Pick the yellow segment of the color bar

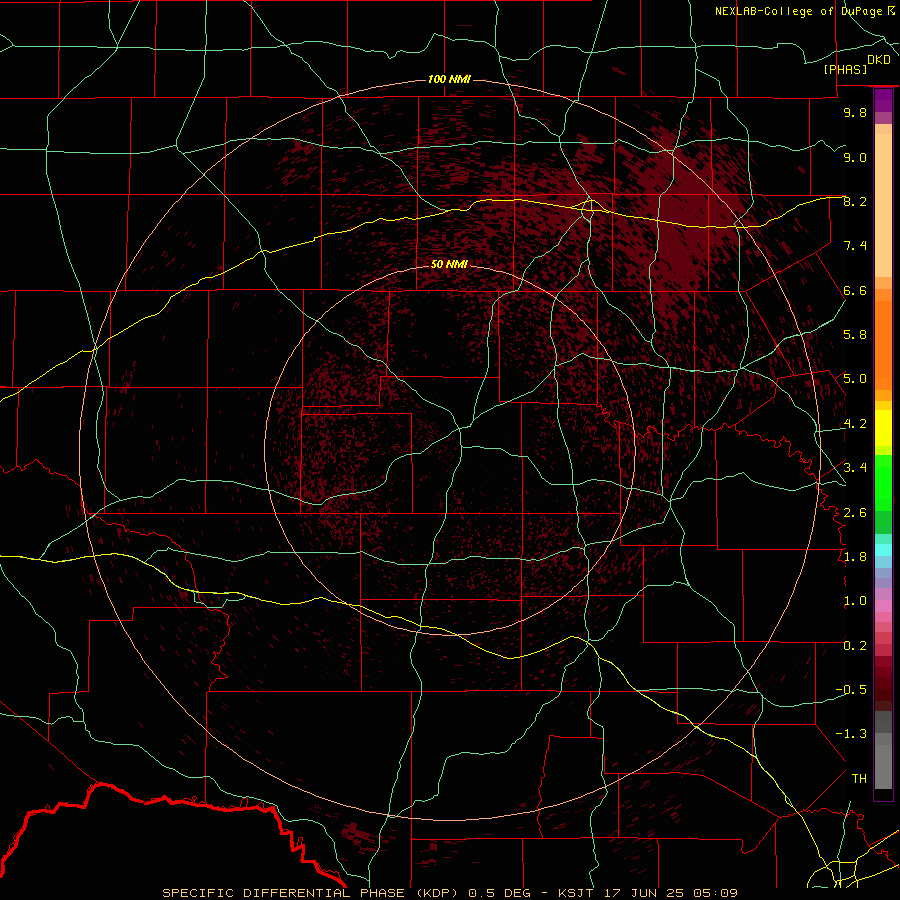(x=883, y=428)
